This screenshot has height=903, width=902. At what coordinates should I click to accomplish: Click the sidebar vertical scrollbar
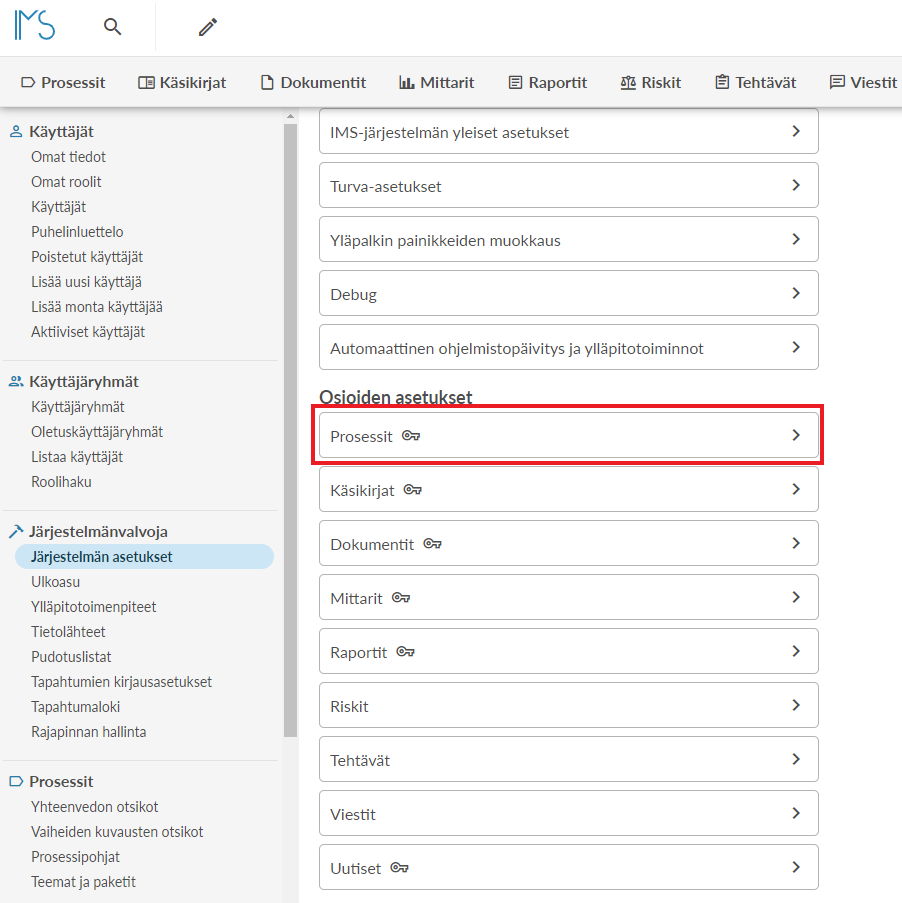pos(290,430)
